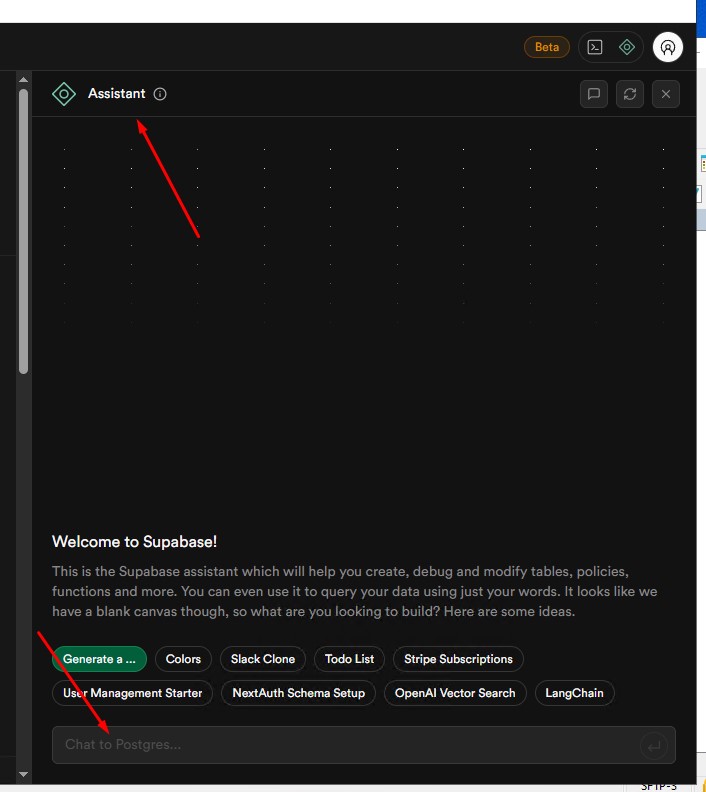Screen dimensions: 706x792
Task: Click NextAuth Schema Setup chip
Action: [298, 692]
